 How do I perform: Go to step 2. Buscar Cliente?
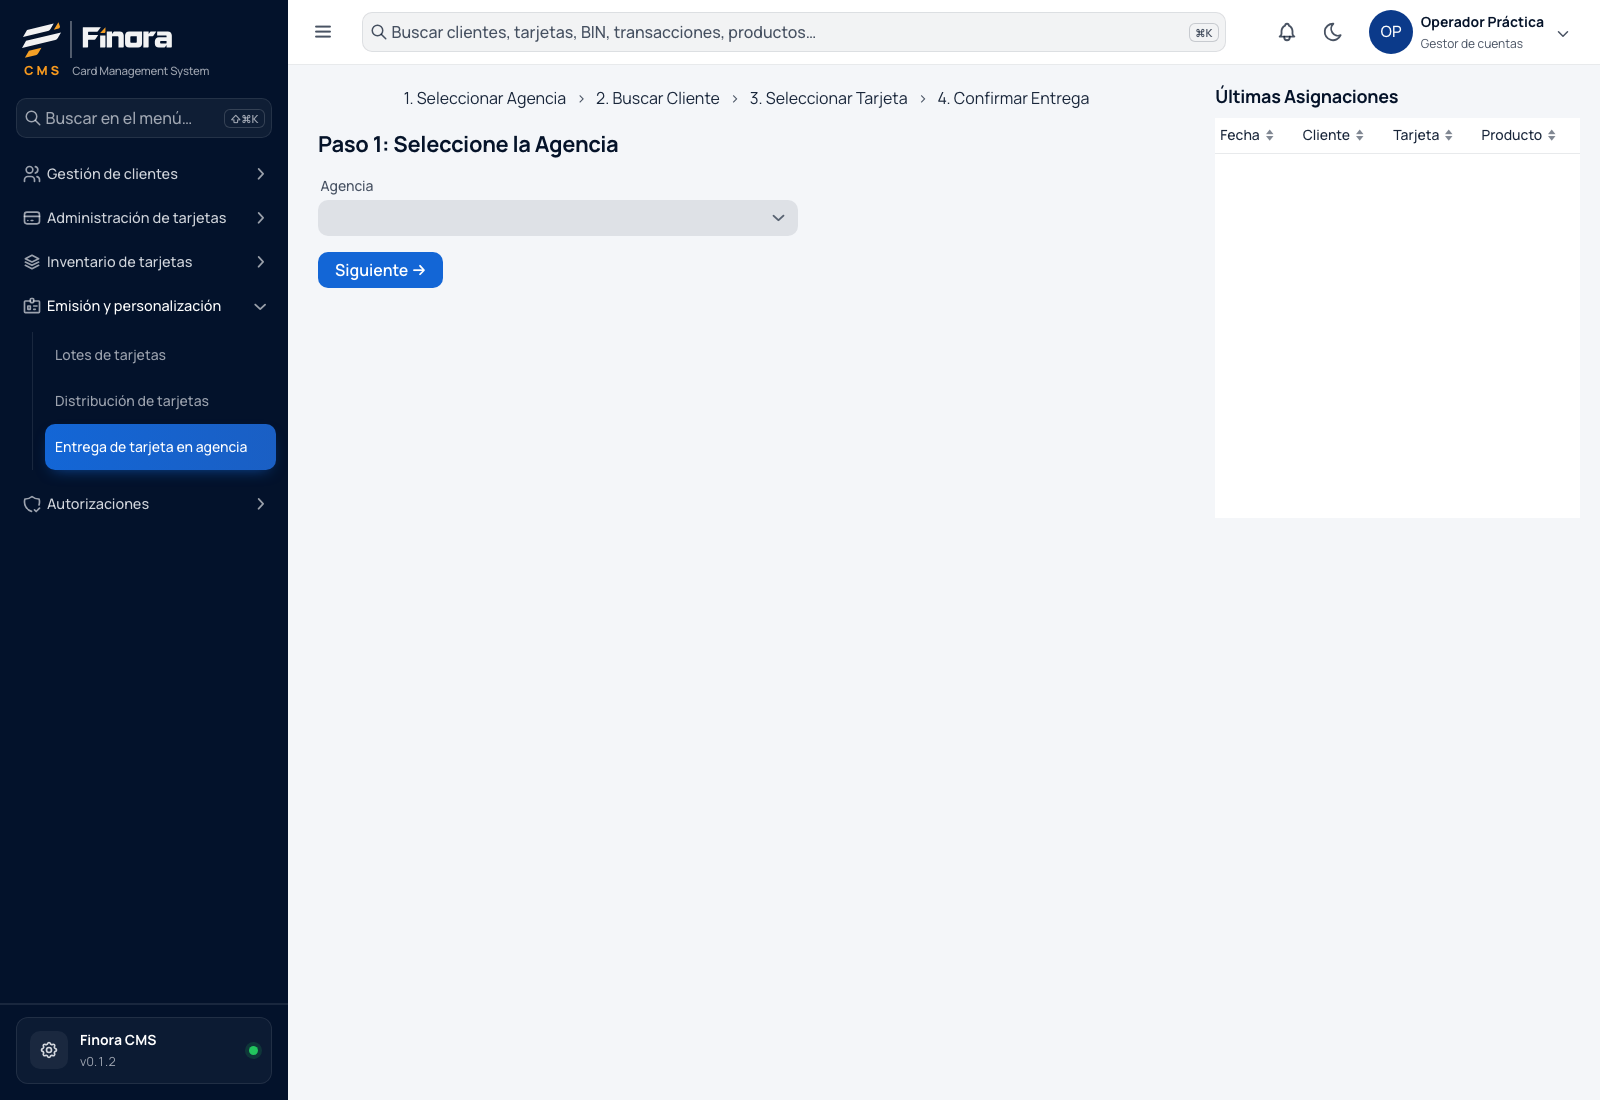[x=657, y=98]
